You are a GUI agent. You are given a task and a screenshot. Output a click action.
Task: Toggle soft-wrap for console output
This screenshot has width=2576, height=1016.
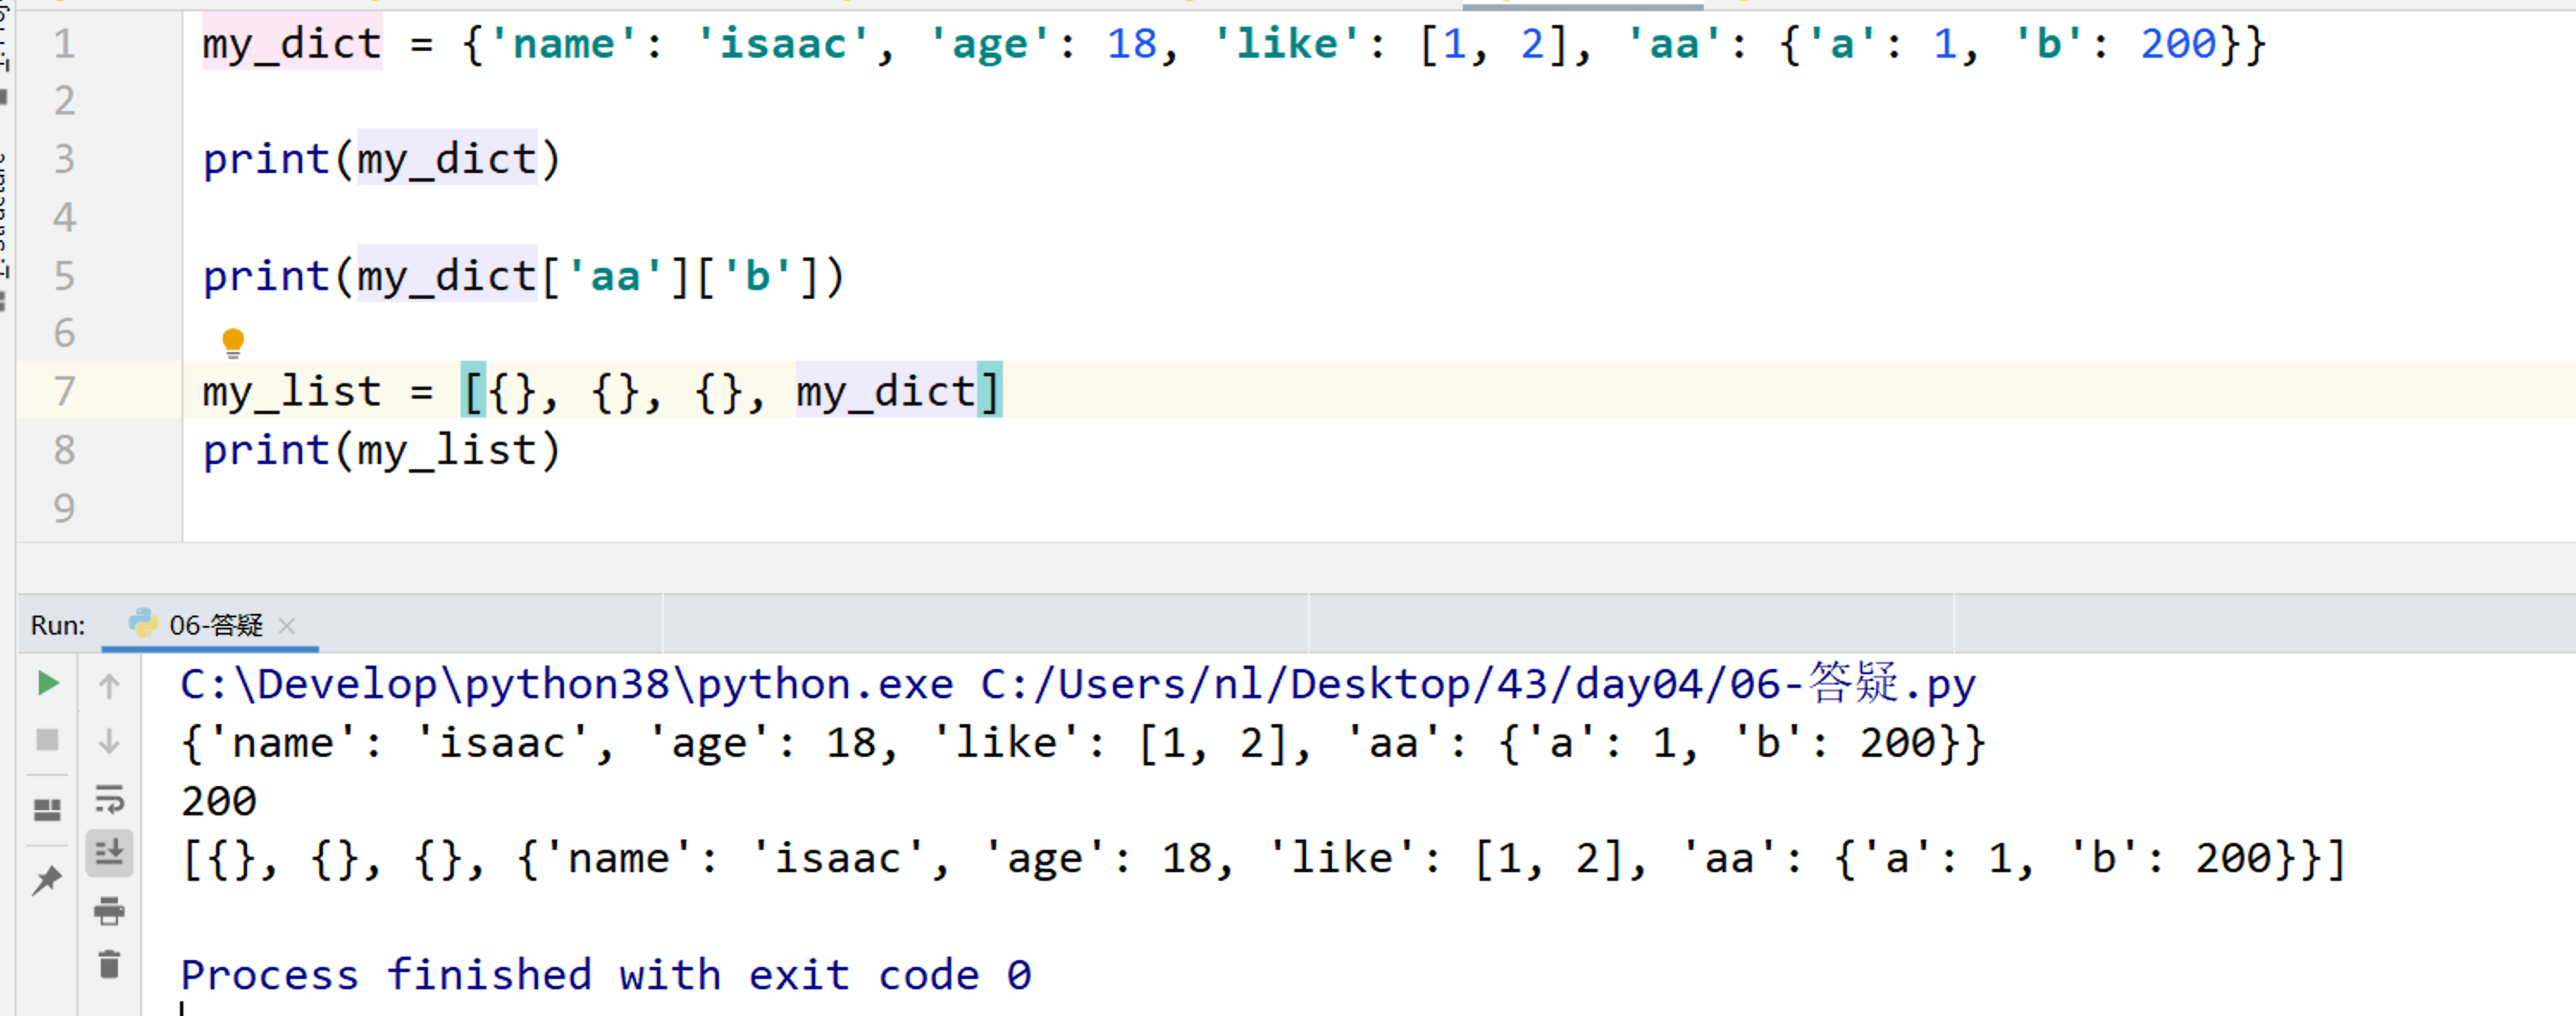coord(109,798)
